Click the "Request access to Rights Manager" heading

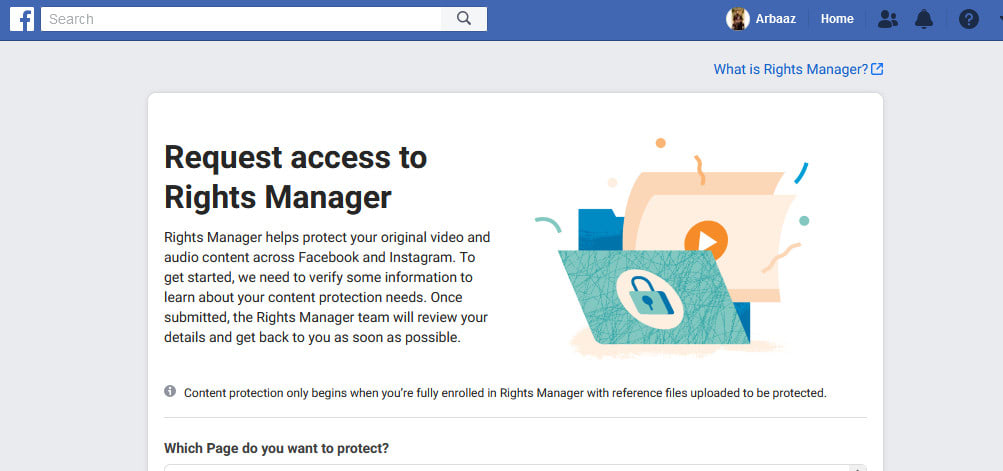coord(295,176)
